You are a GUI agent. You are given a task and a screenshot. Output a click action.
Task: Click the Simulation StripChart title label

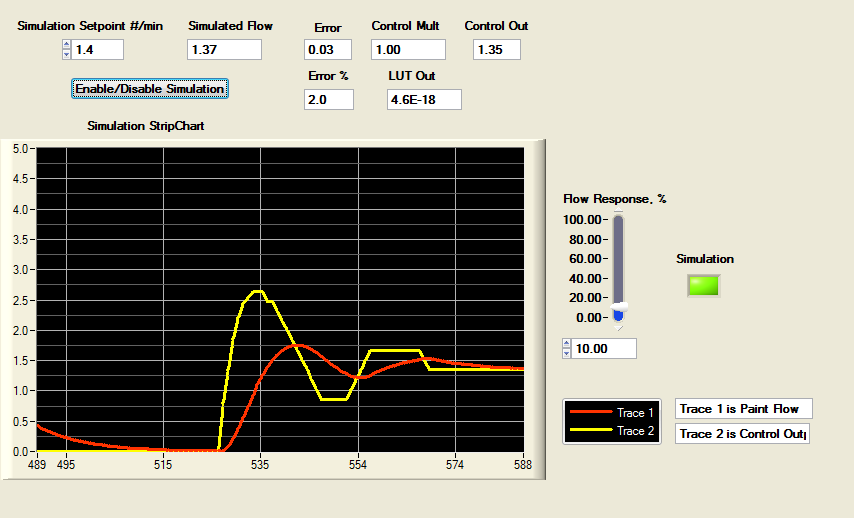[x=146, y=126]
